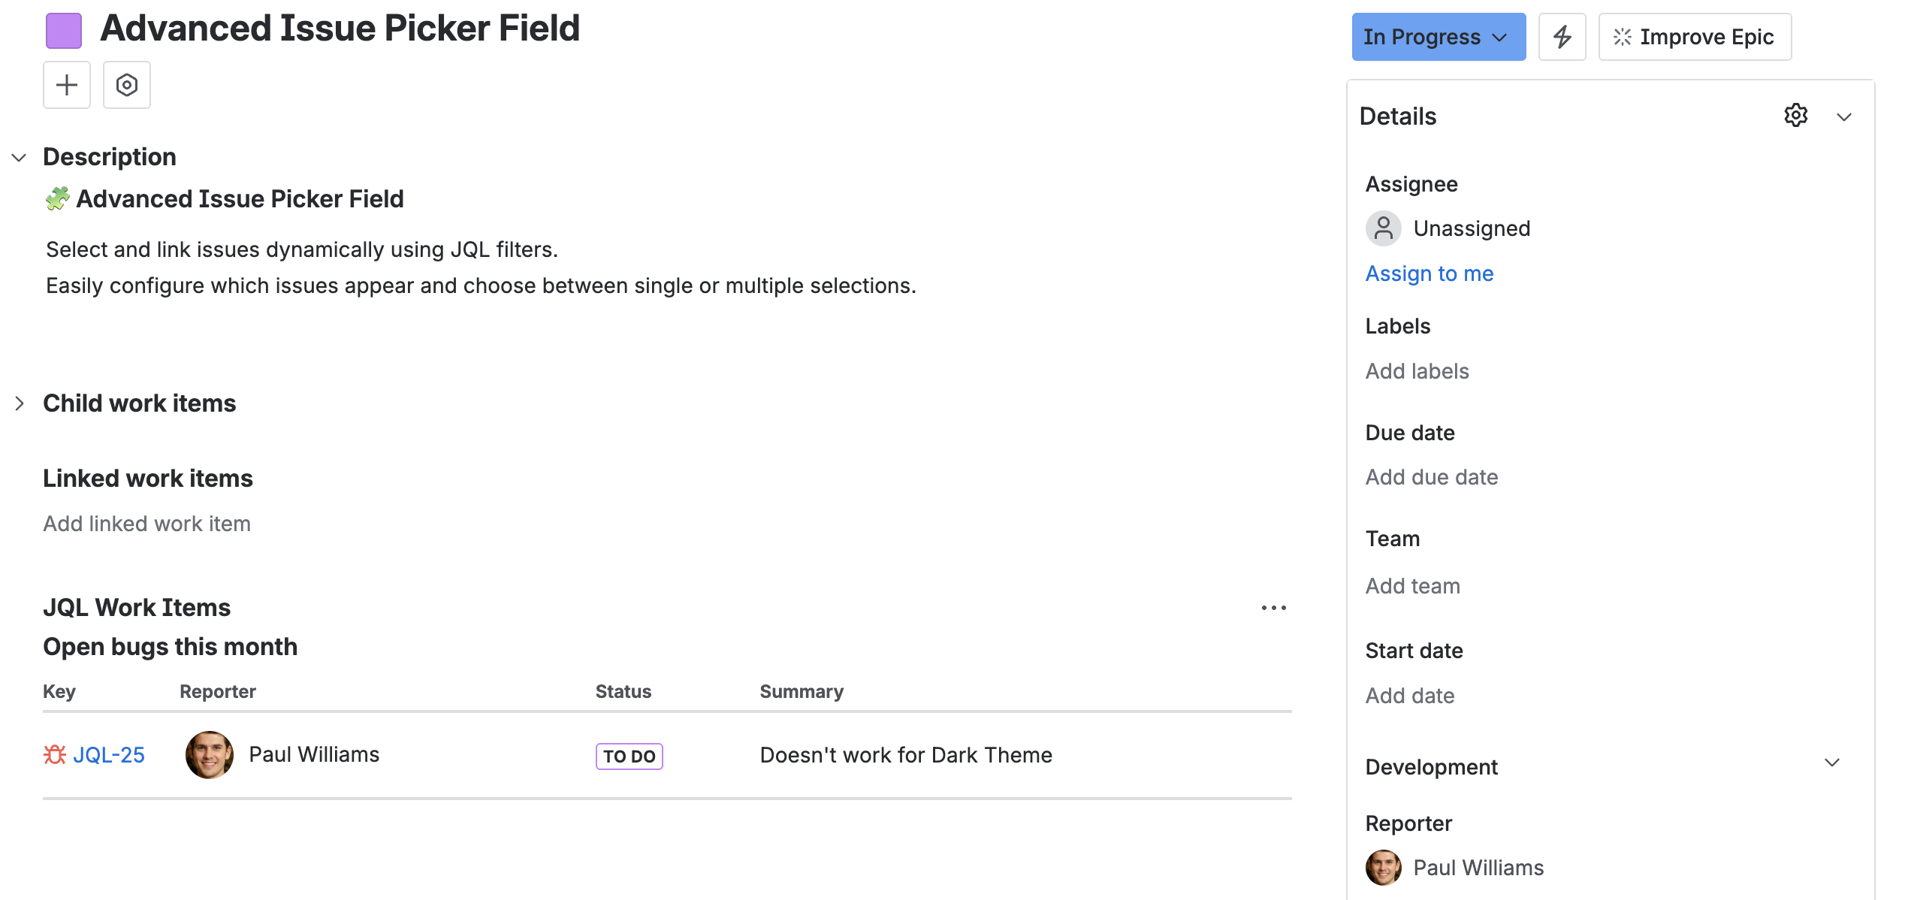The width and height of the screenshot is (1905, 900).
Task: Open the In Progress status dropdown
Action: coord(1437,37)
